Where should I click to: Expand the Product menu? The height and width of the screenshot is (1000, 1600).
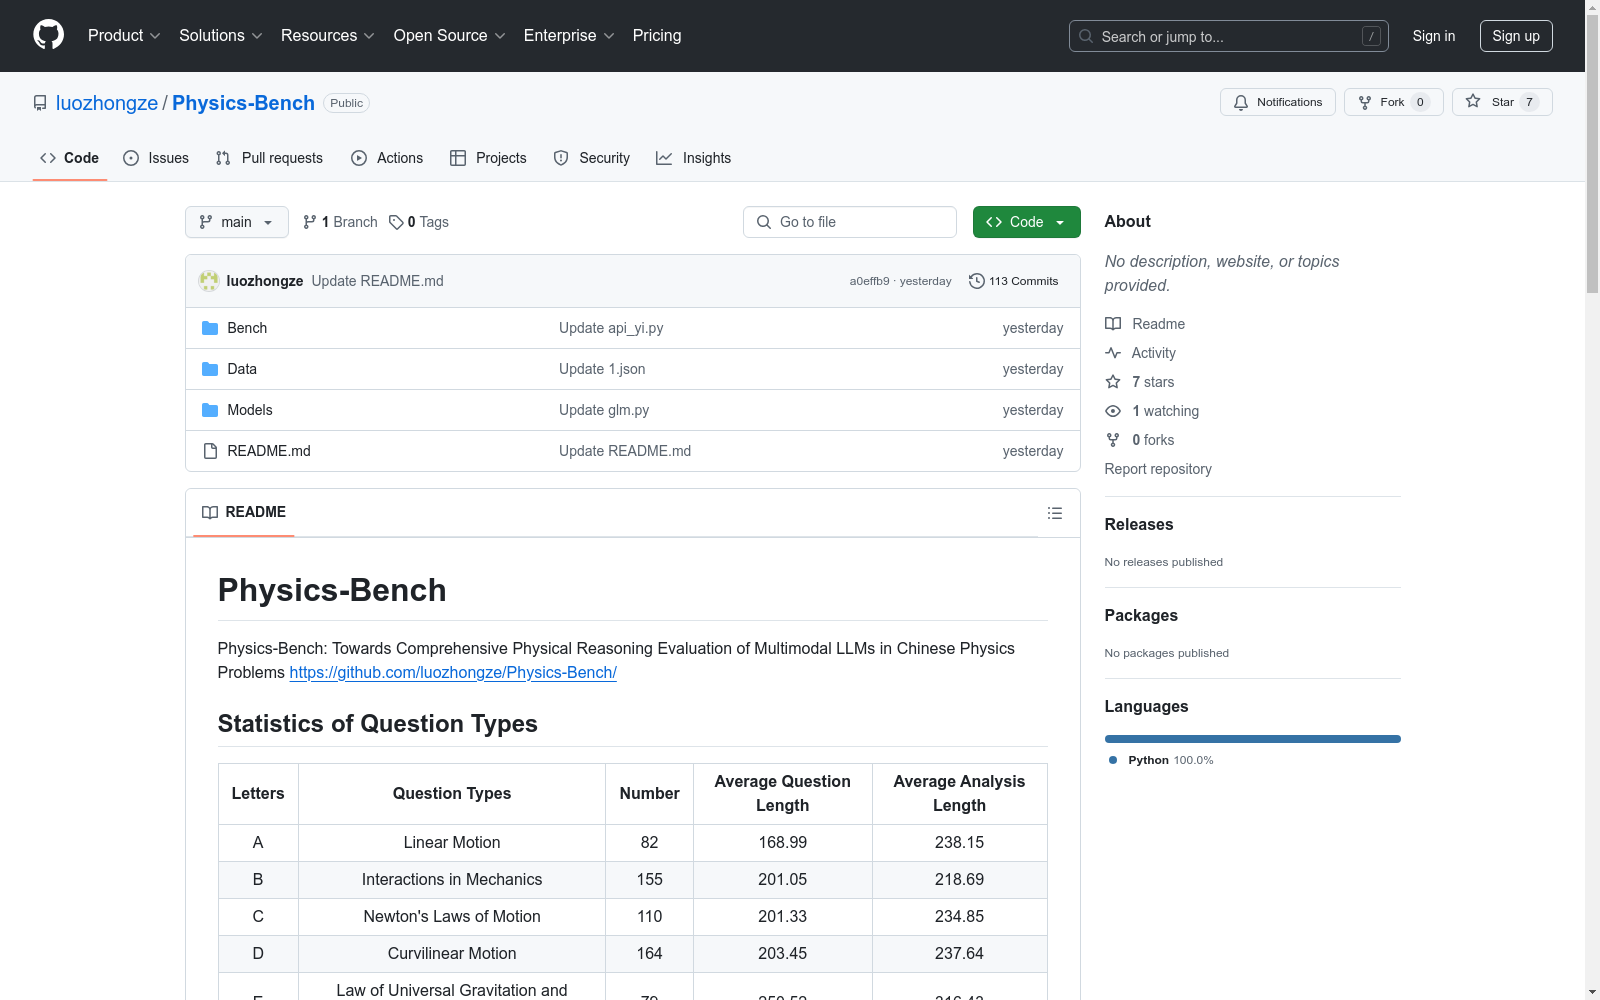124,36
